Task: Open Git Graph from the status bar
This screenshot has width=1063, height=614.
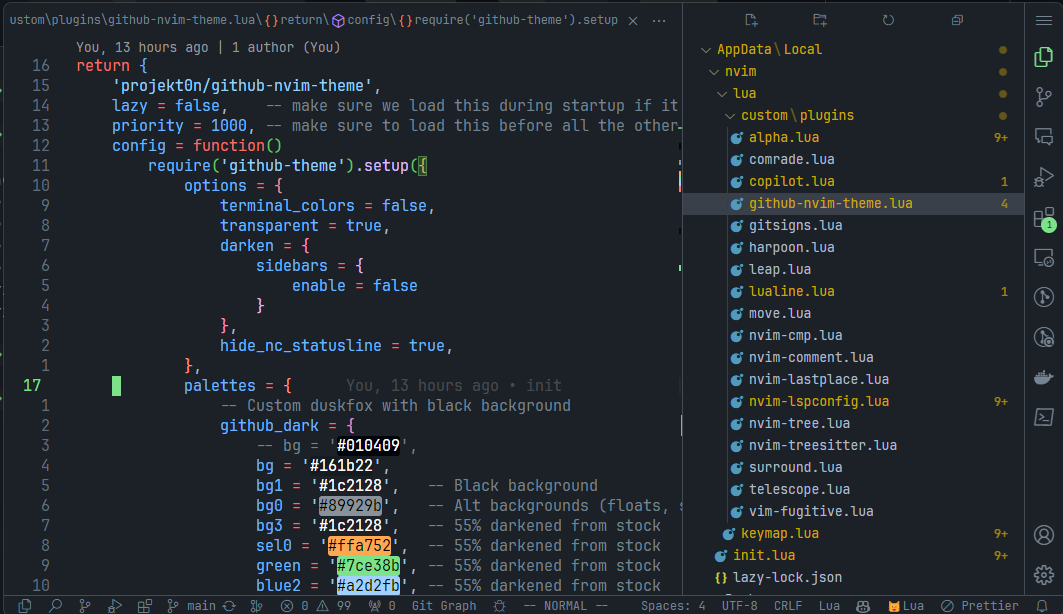Action: 443,605
